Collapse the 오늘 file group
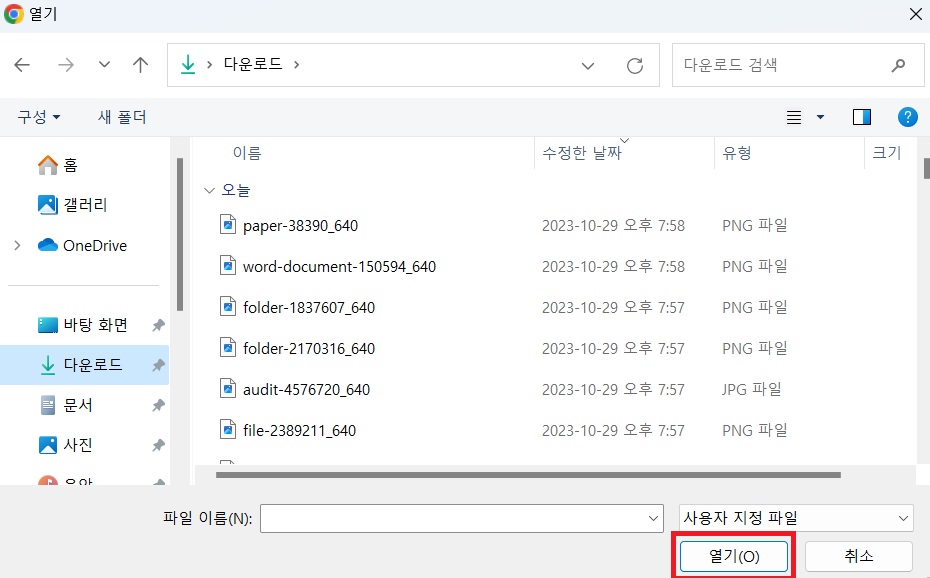This screenshot has width=930, height=578. click(x=210, y=190)
